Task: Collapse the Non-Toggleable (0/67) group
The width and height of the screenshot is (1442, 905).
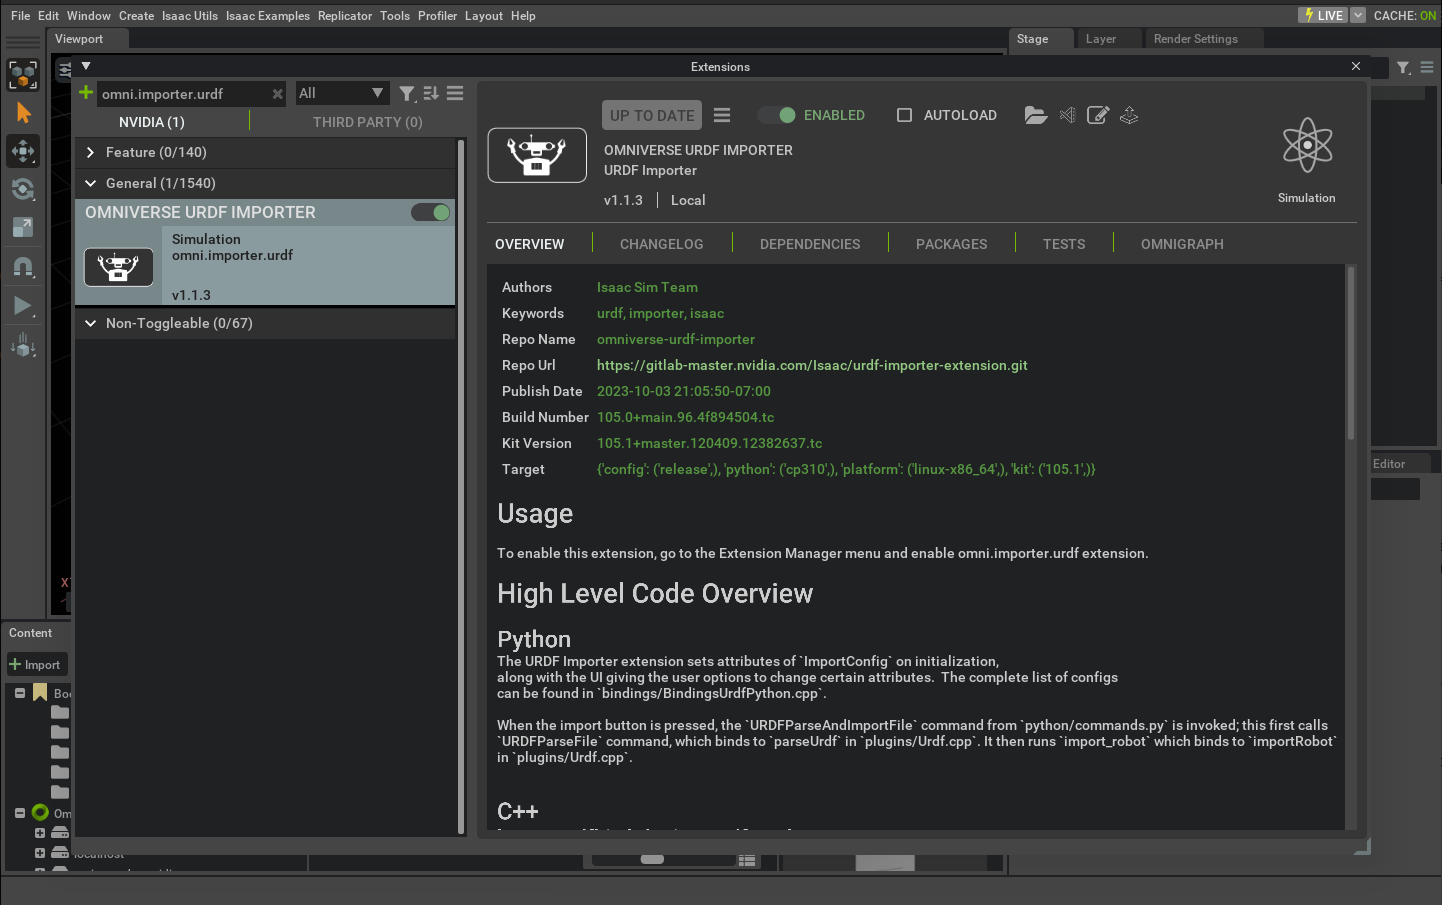Action: (91, 323)
